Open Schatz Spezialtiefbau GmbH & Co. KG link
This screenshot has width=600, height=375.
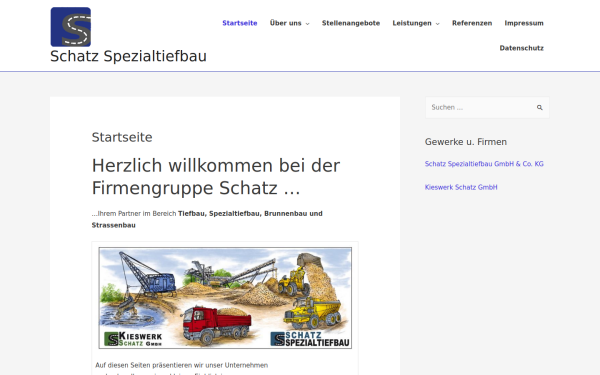point(484,164)
